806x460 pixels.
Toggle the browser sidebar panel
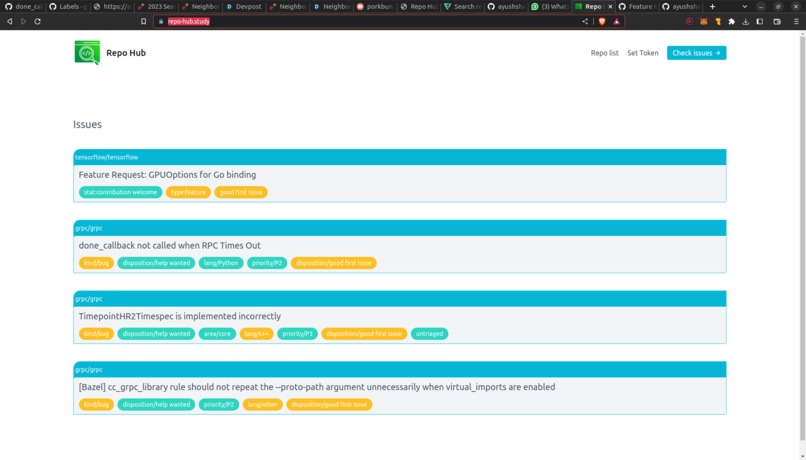tap(760, 22)
